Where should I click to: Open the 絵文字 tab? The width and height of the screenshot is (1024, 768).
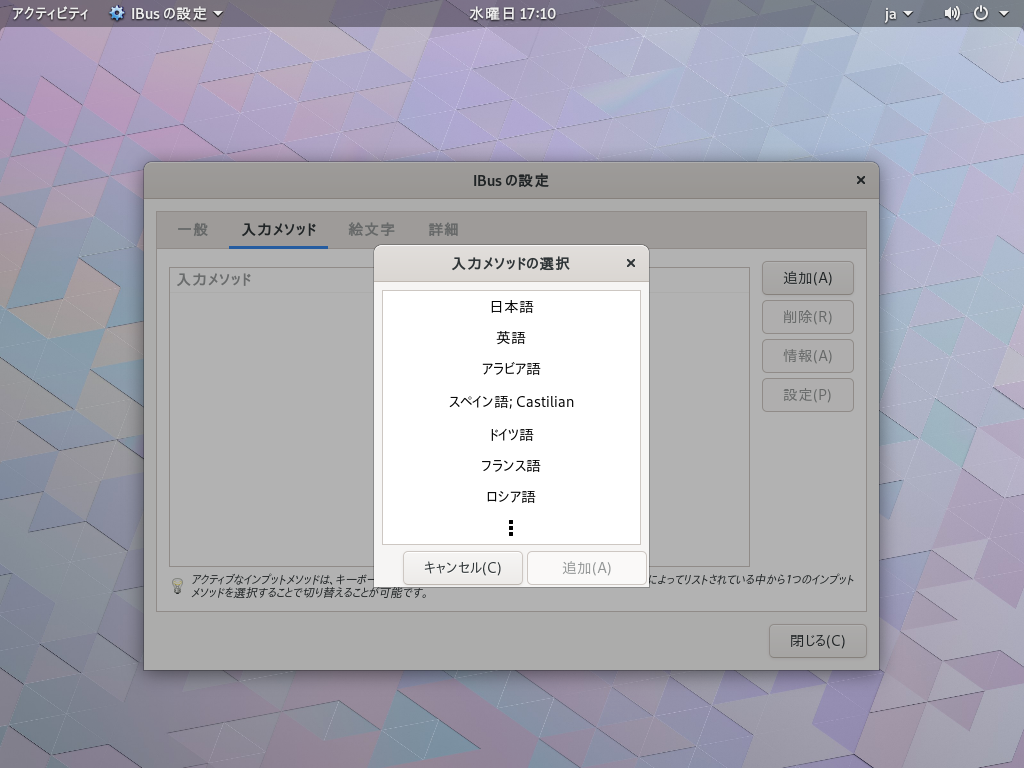pyautogui.click(x=371, y=230)
